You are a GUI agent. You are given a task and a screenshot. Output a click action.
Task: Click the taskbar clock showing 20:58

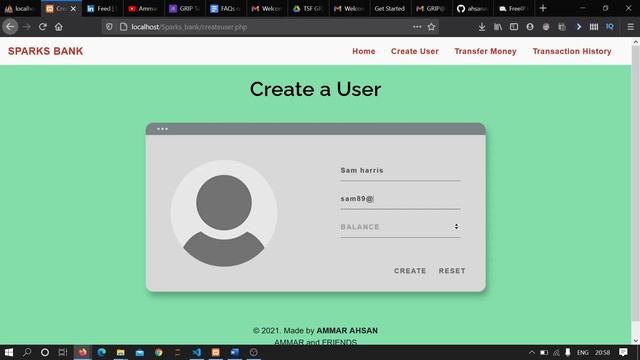coord(602,352)
